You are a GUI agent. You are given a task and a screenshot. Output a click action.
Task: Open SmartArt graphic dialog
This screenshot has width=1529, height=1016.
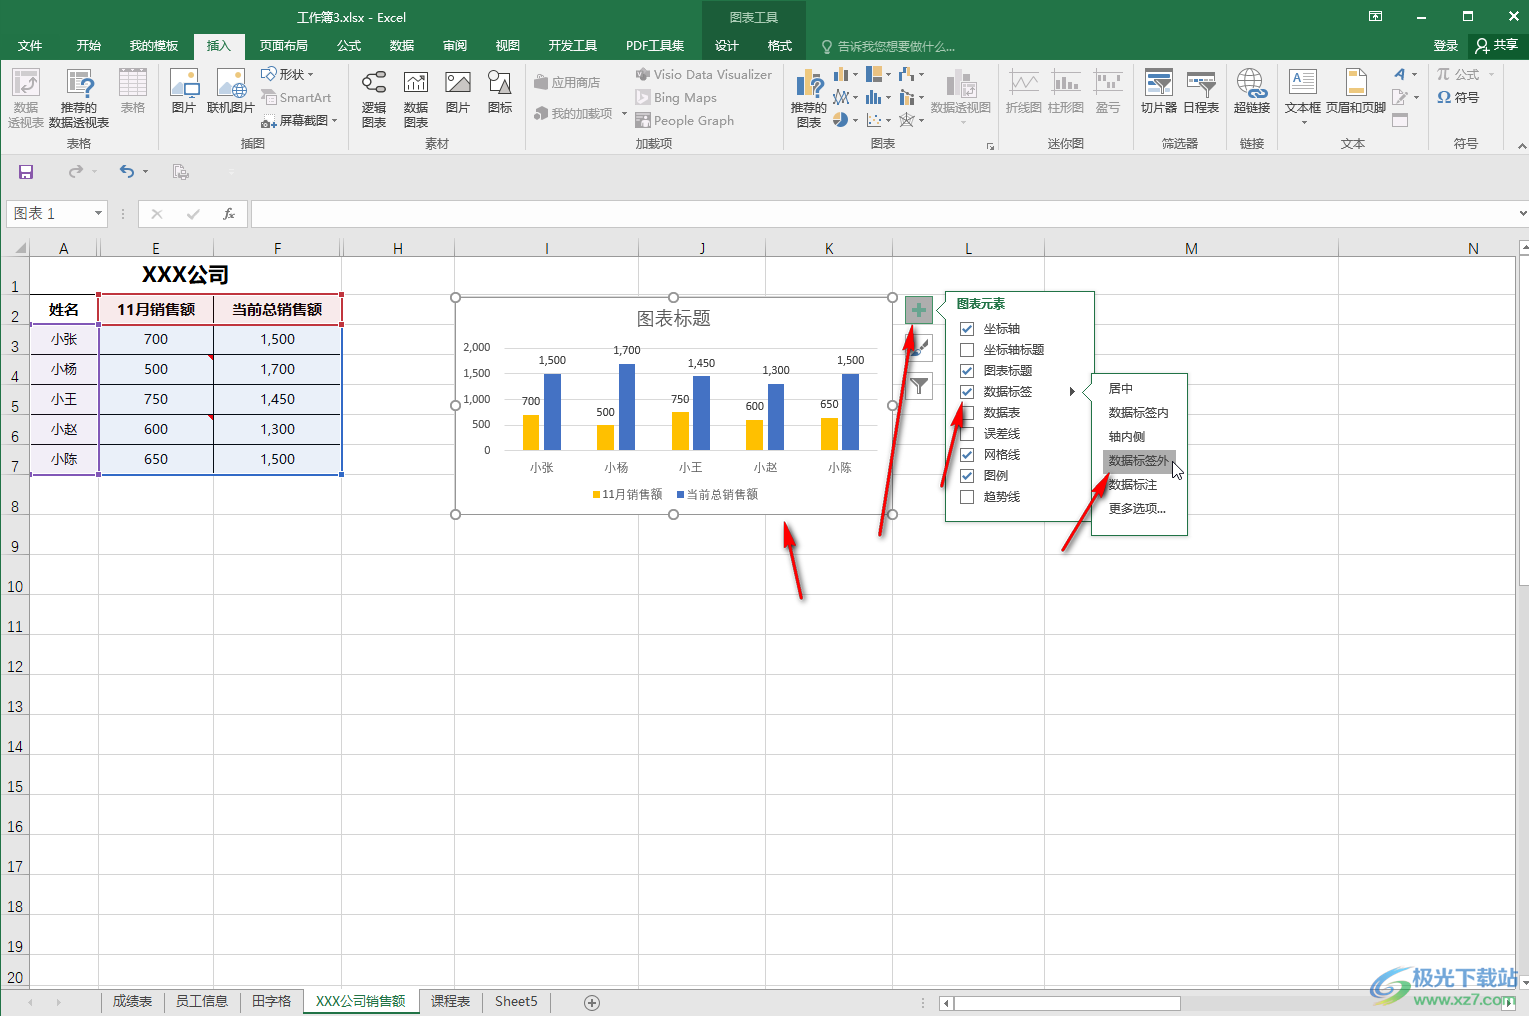click(x=297, y=97)
